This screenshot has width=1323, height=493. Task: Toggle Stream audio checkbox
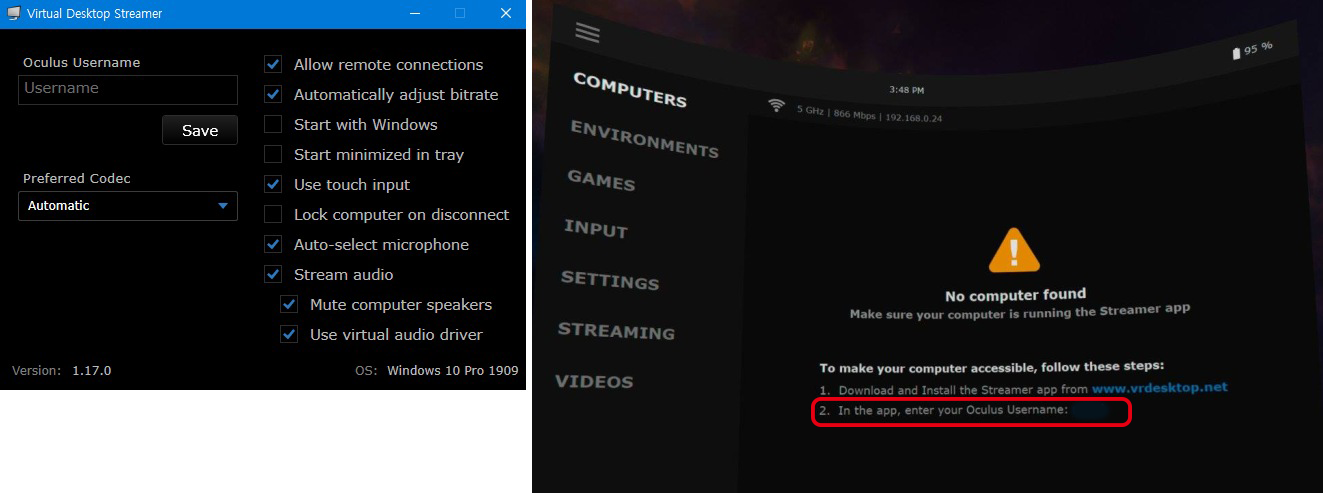273,274
